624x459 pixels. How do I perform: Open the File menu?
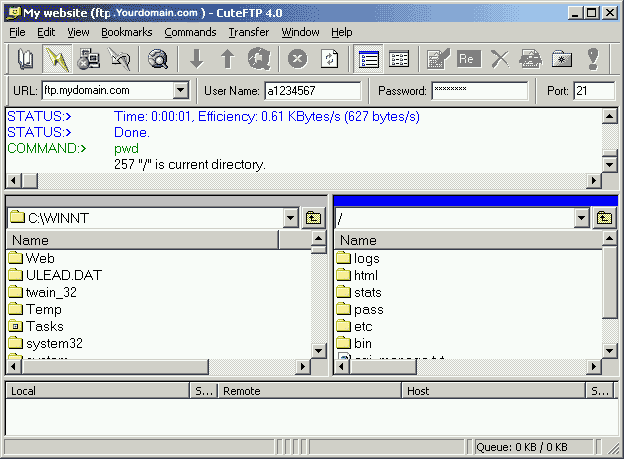17,32
